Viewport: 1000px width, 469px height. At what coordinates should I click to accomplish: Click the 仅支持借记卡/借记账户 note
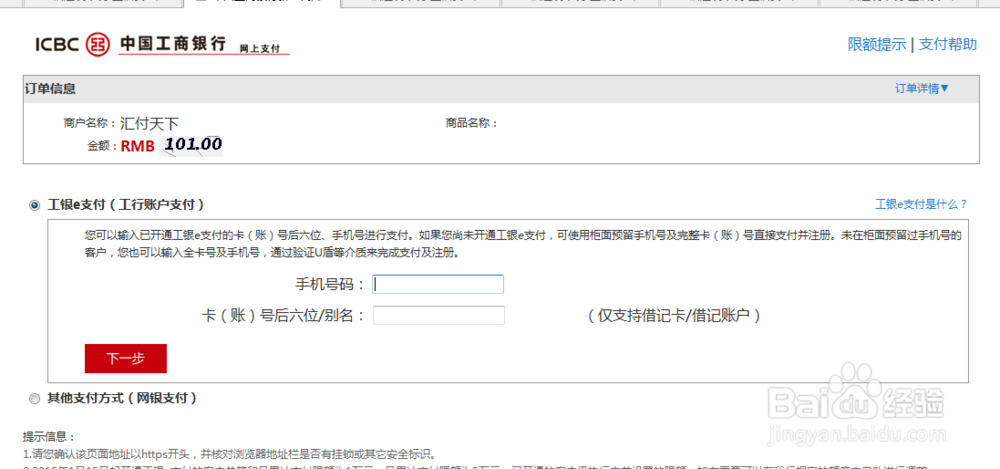click(675, 316)
